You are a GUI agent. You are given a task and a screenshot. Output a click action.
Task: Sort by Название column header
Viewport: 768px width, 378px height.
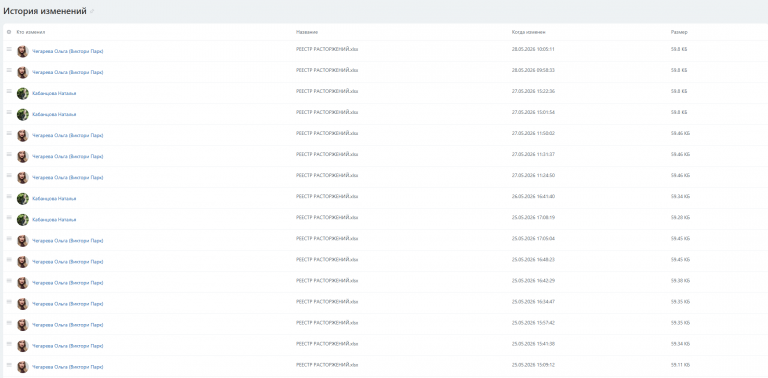(x=307, y=32)
